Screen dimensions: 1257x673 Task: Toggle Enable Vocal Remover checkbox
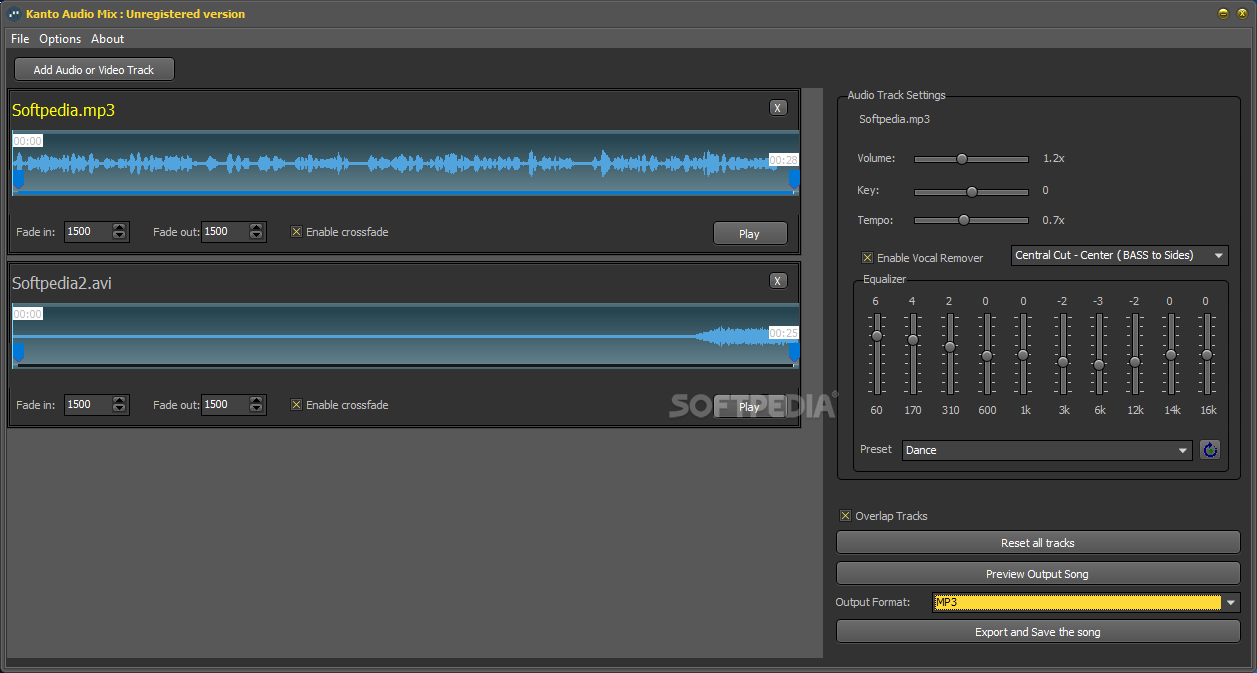click(x=867, y=258)
